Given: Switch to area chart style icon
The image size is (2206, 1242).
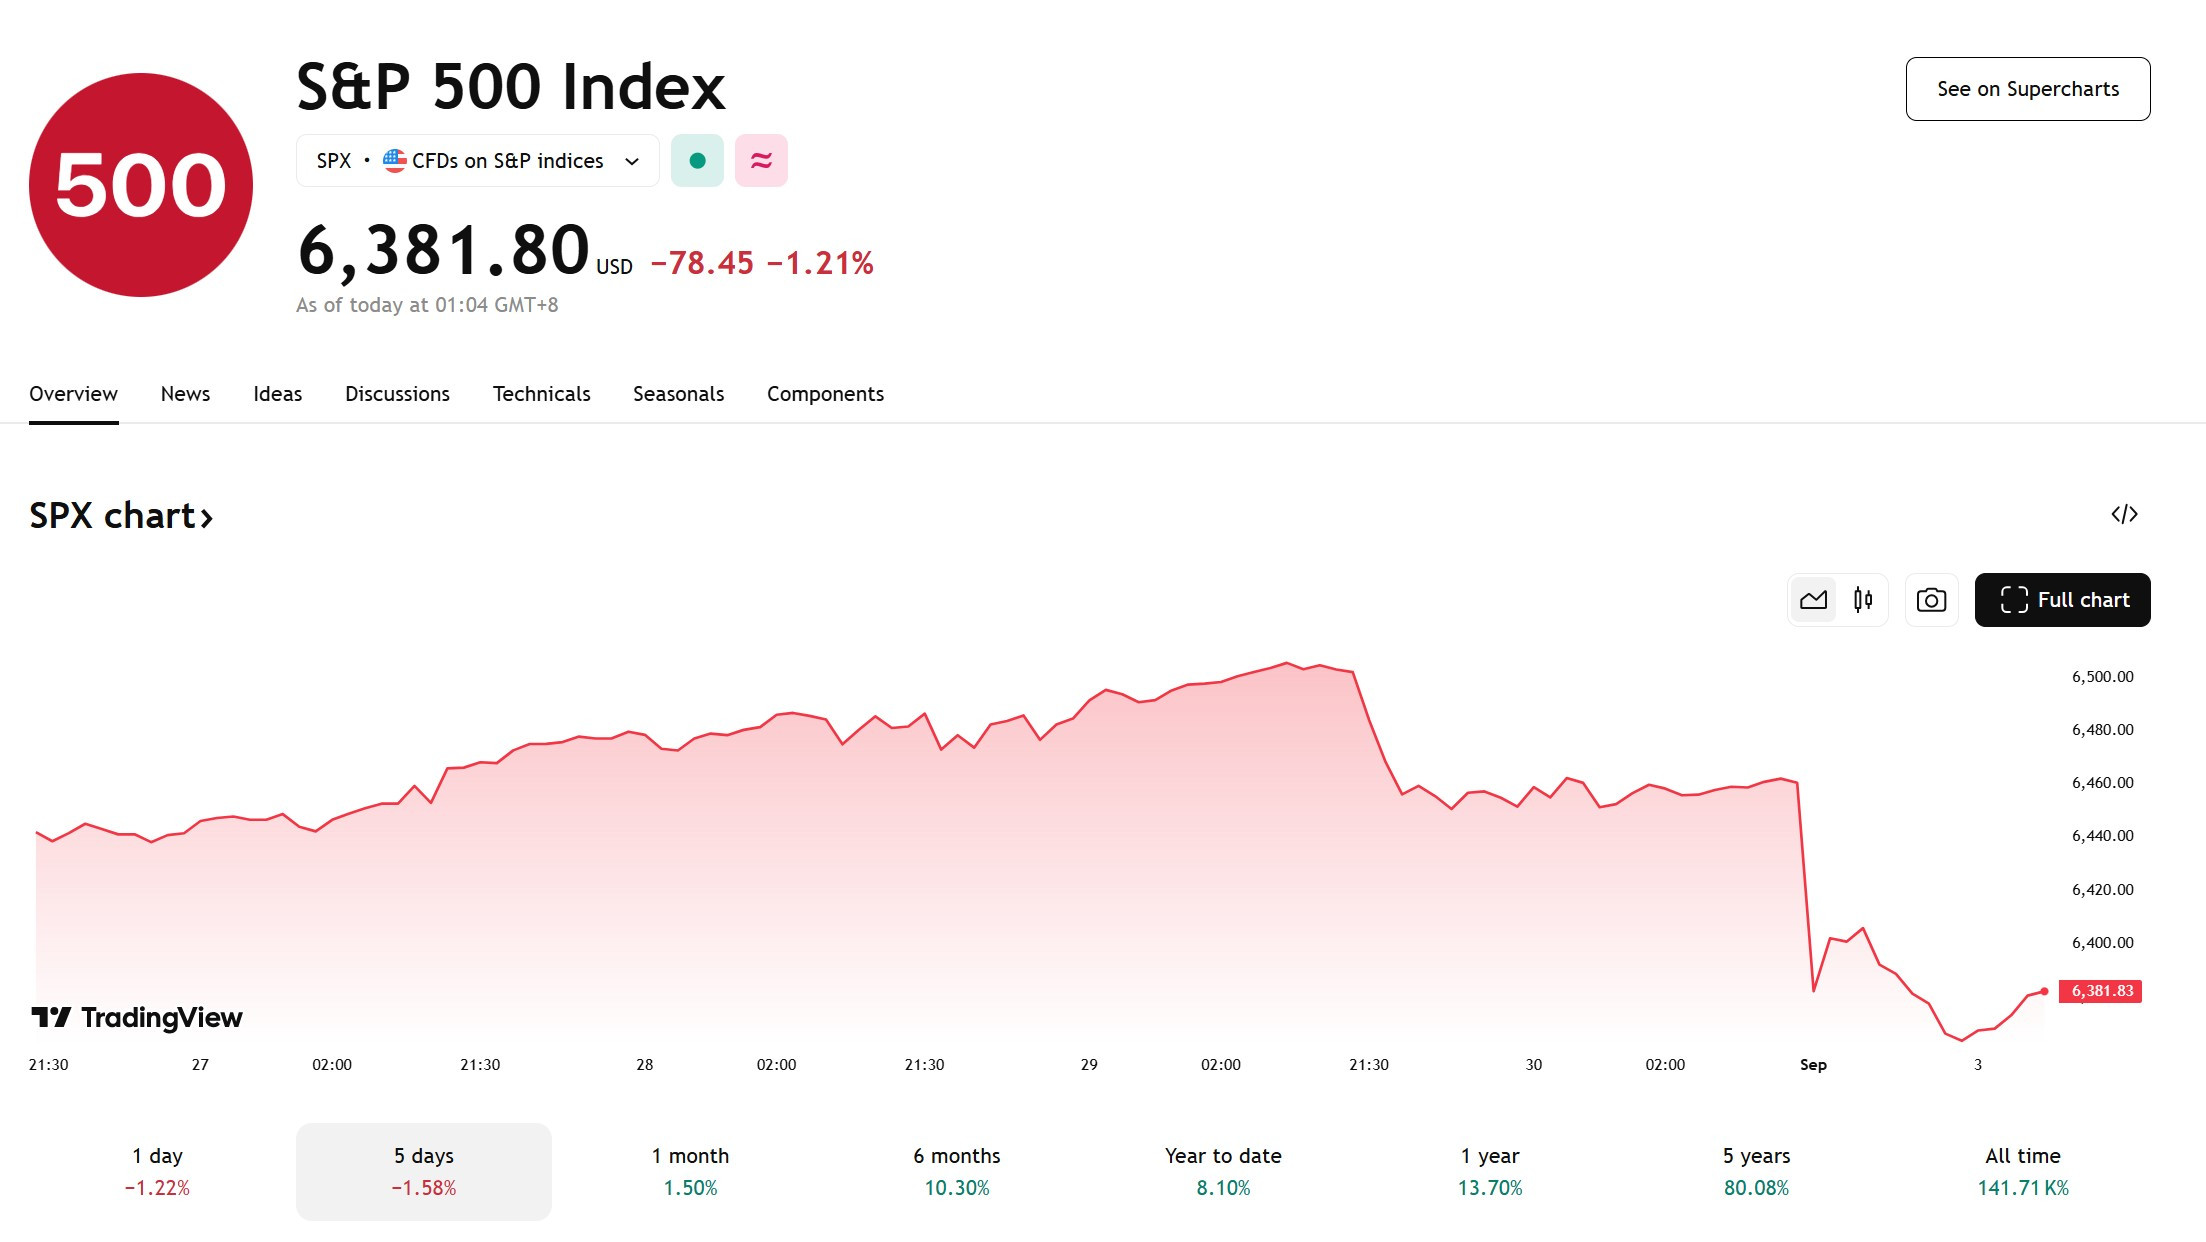Looking at the screenshot, I should click(x=1813, y=600).
